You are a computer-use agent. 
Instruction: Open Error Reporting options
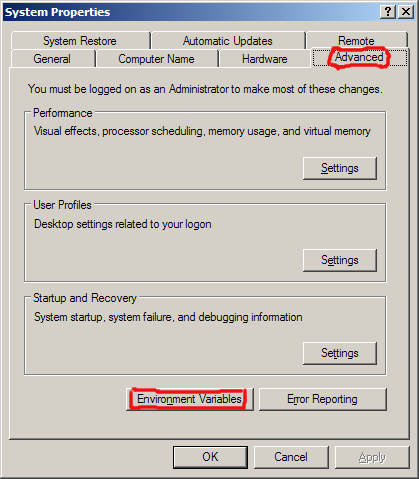(x=322, y=399)
